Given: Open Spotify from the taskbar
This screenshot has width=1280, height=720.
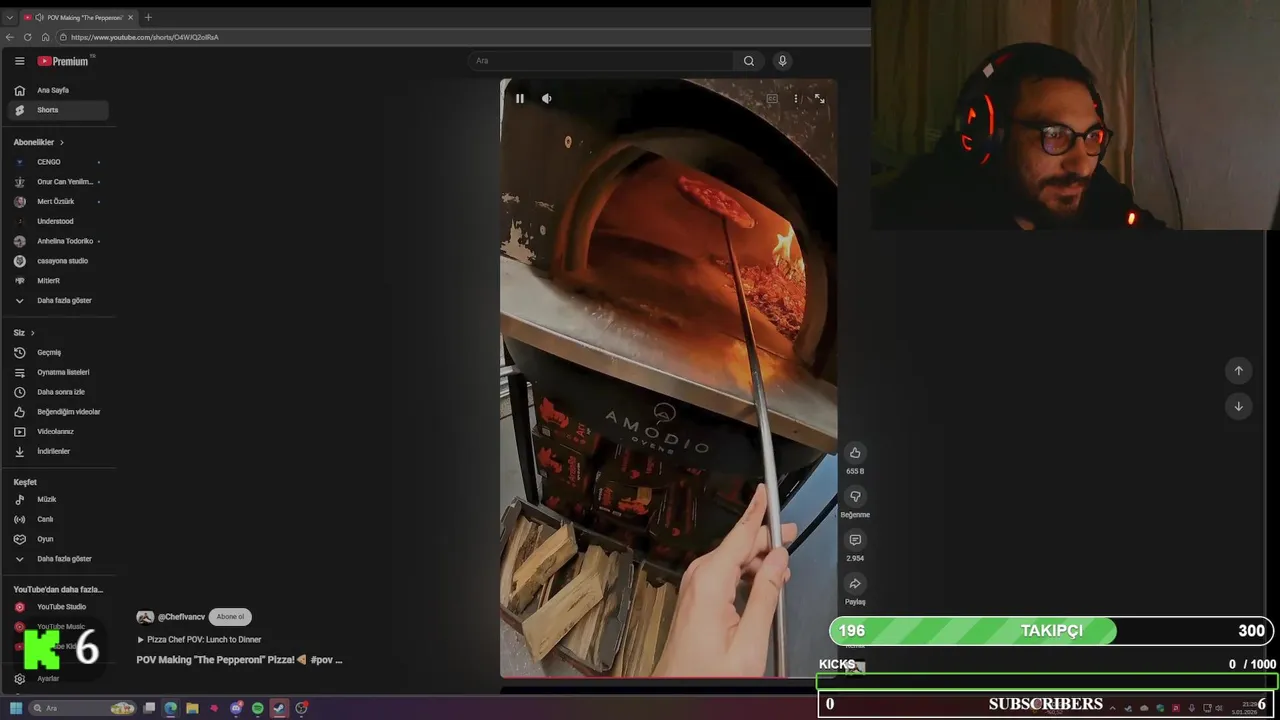Looking at the screenshot, I should click(x=258, y=708).
